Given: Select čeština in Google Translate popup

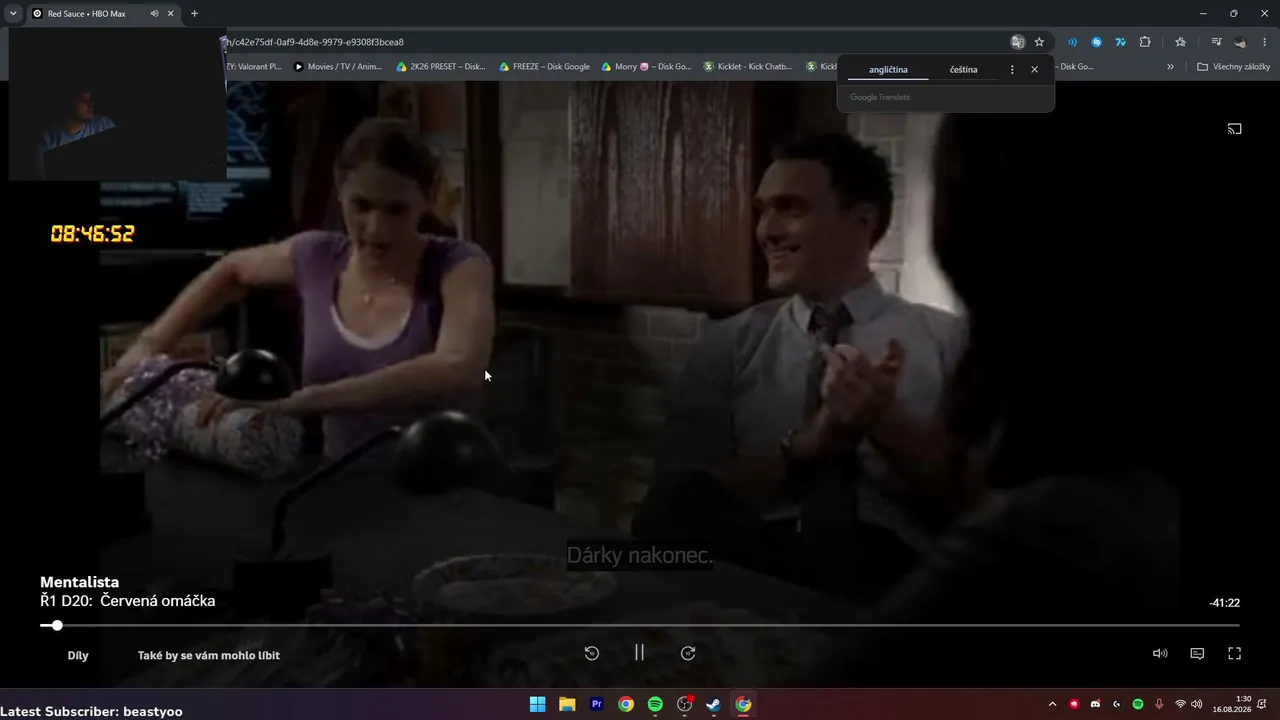Looking at the screenshot, I should [964, 70].
